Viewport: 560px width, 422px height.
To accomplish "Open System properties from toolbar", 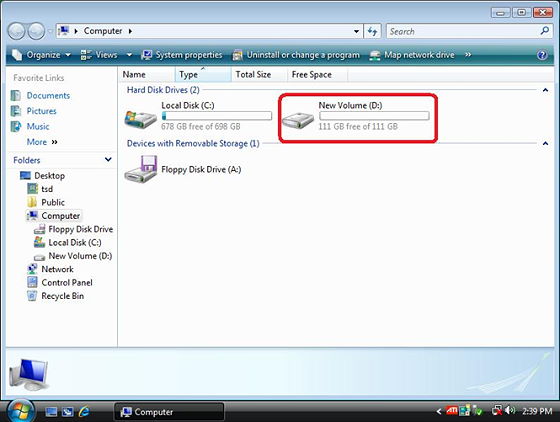I will pyautogui.click(x=182, y=55).
